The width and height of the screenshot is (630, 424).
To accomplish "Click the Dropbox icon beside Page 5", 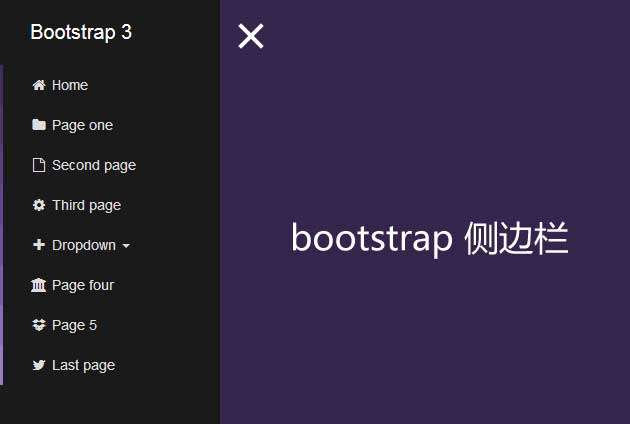I will point(39,325).
